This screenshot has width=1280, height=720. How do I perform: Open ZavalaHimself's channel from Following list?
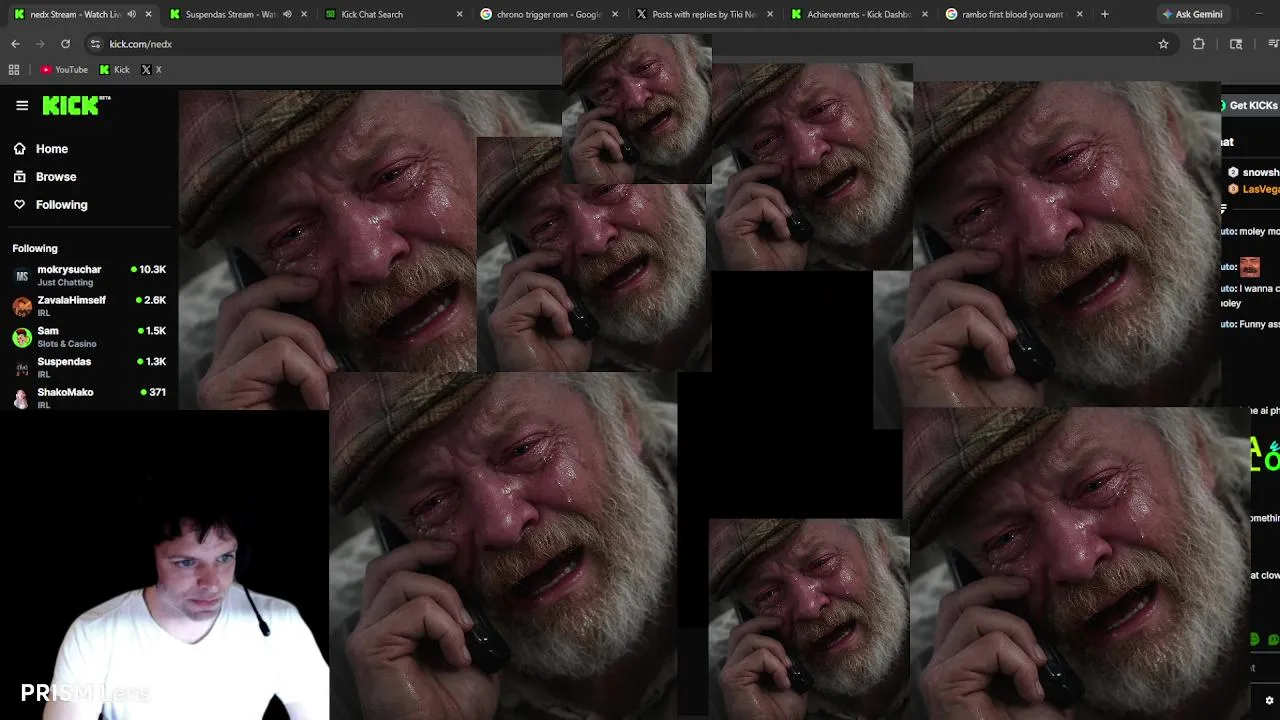pos(89,306)
